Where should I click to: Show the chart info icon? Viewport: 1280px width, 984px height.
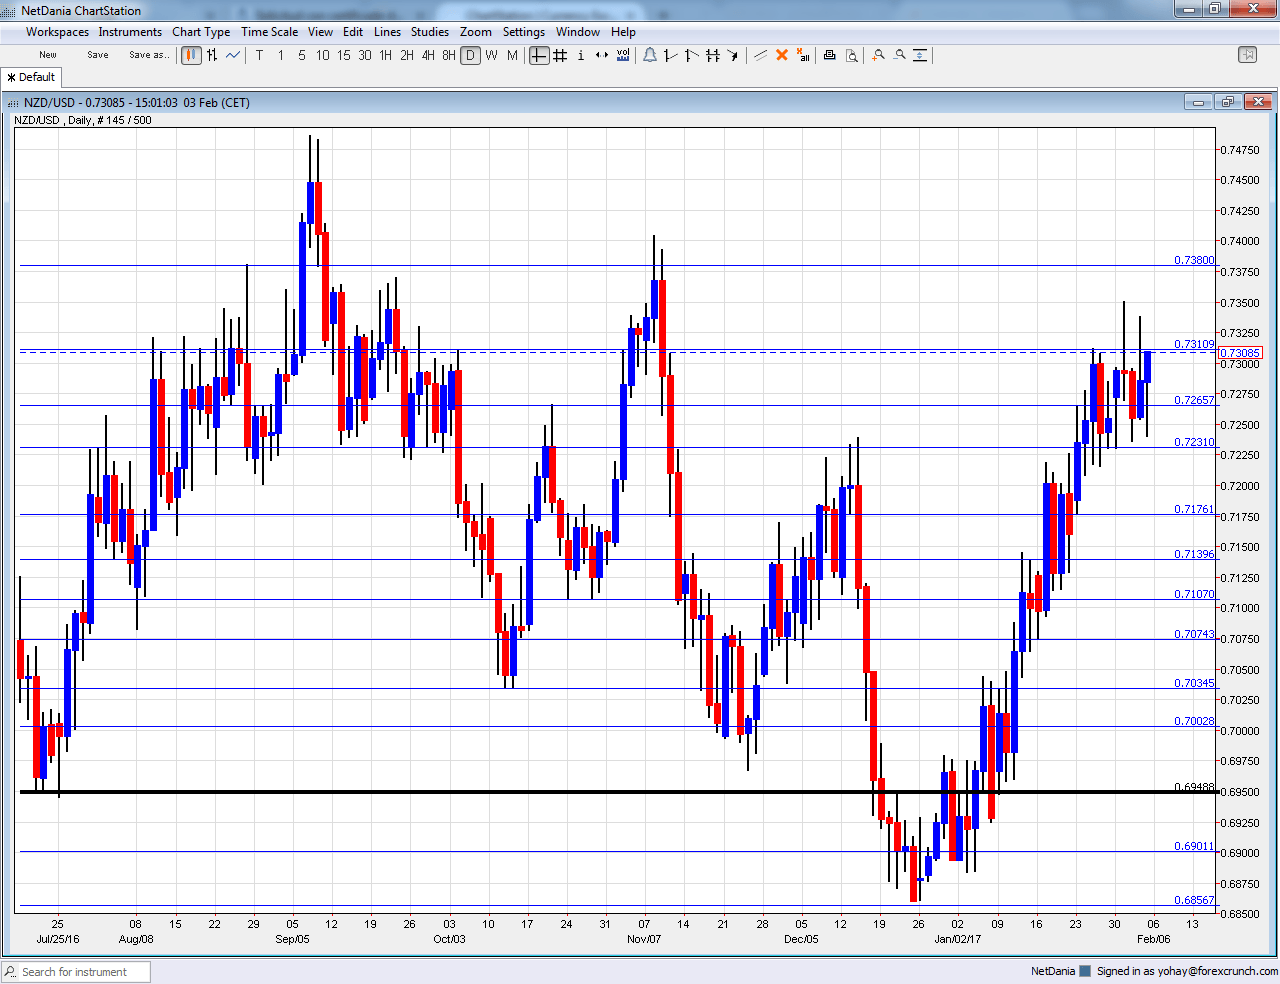point(581,55)
